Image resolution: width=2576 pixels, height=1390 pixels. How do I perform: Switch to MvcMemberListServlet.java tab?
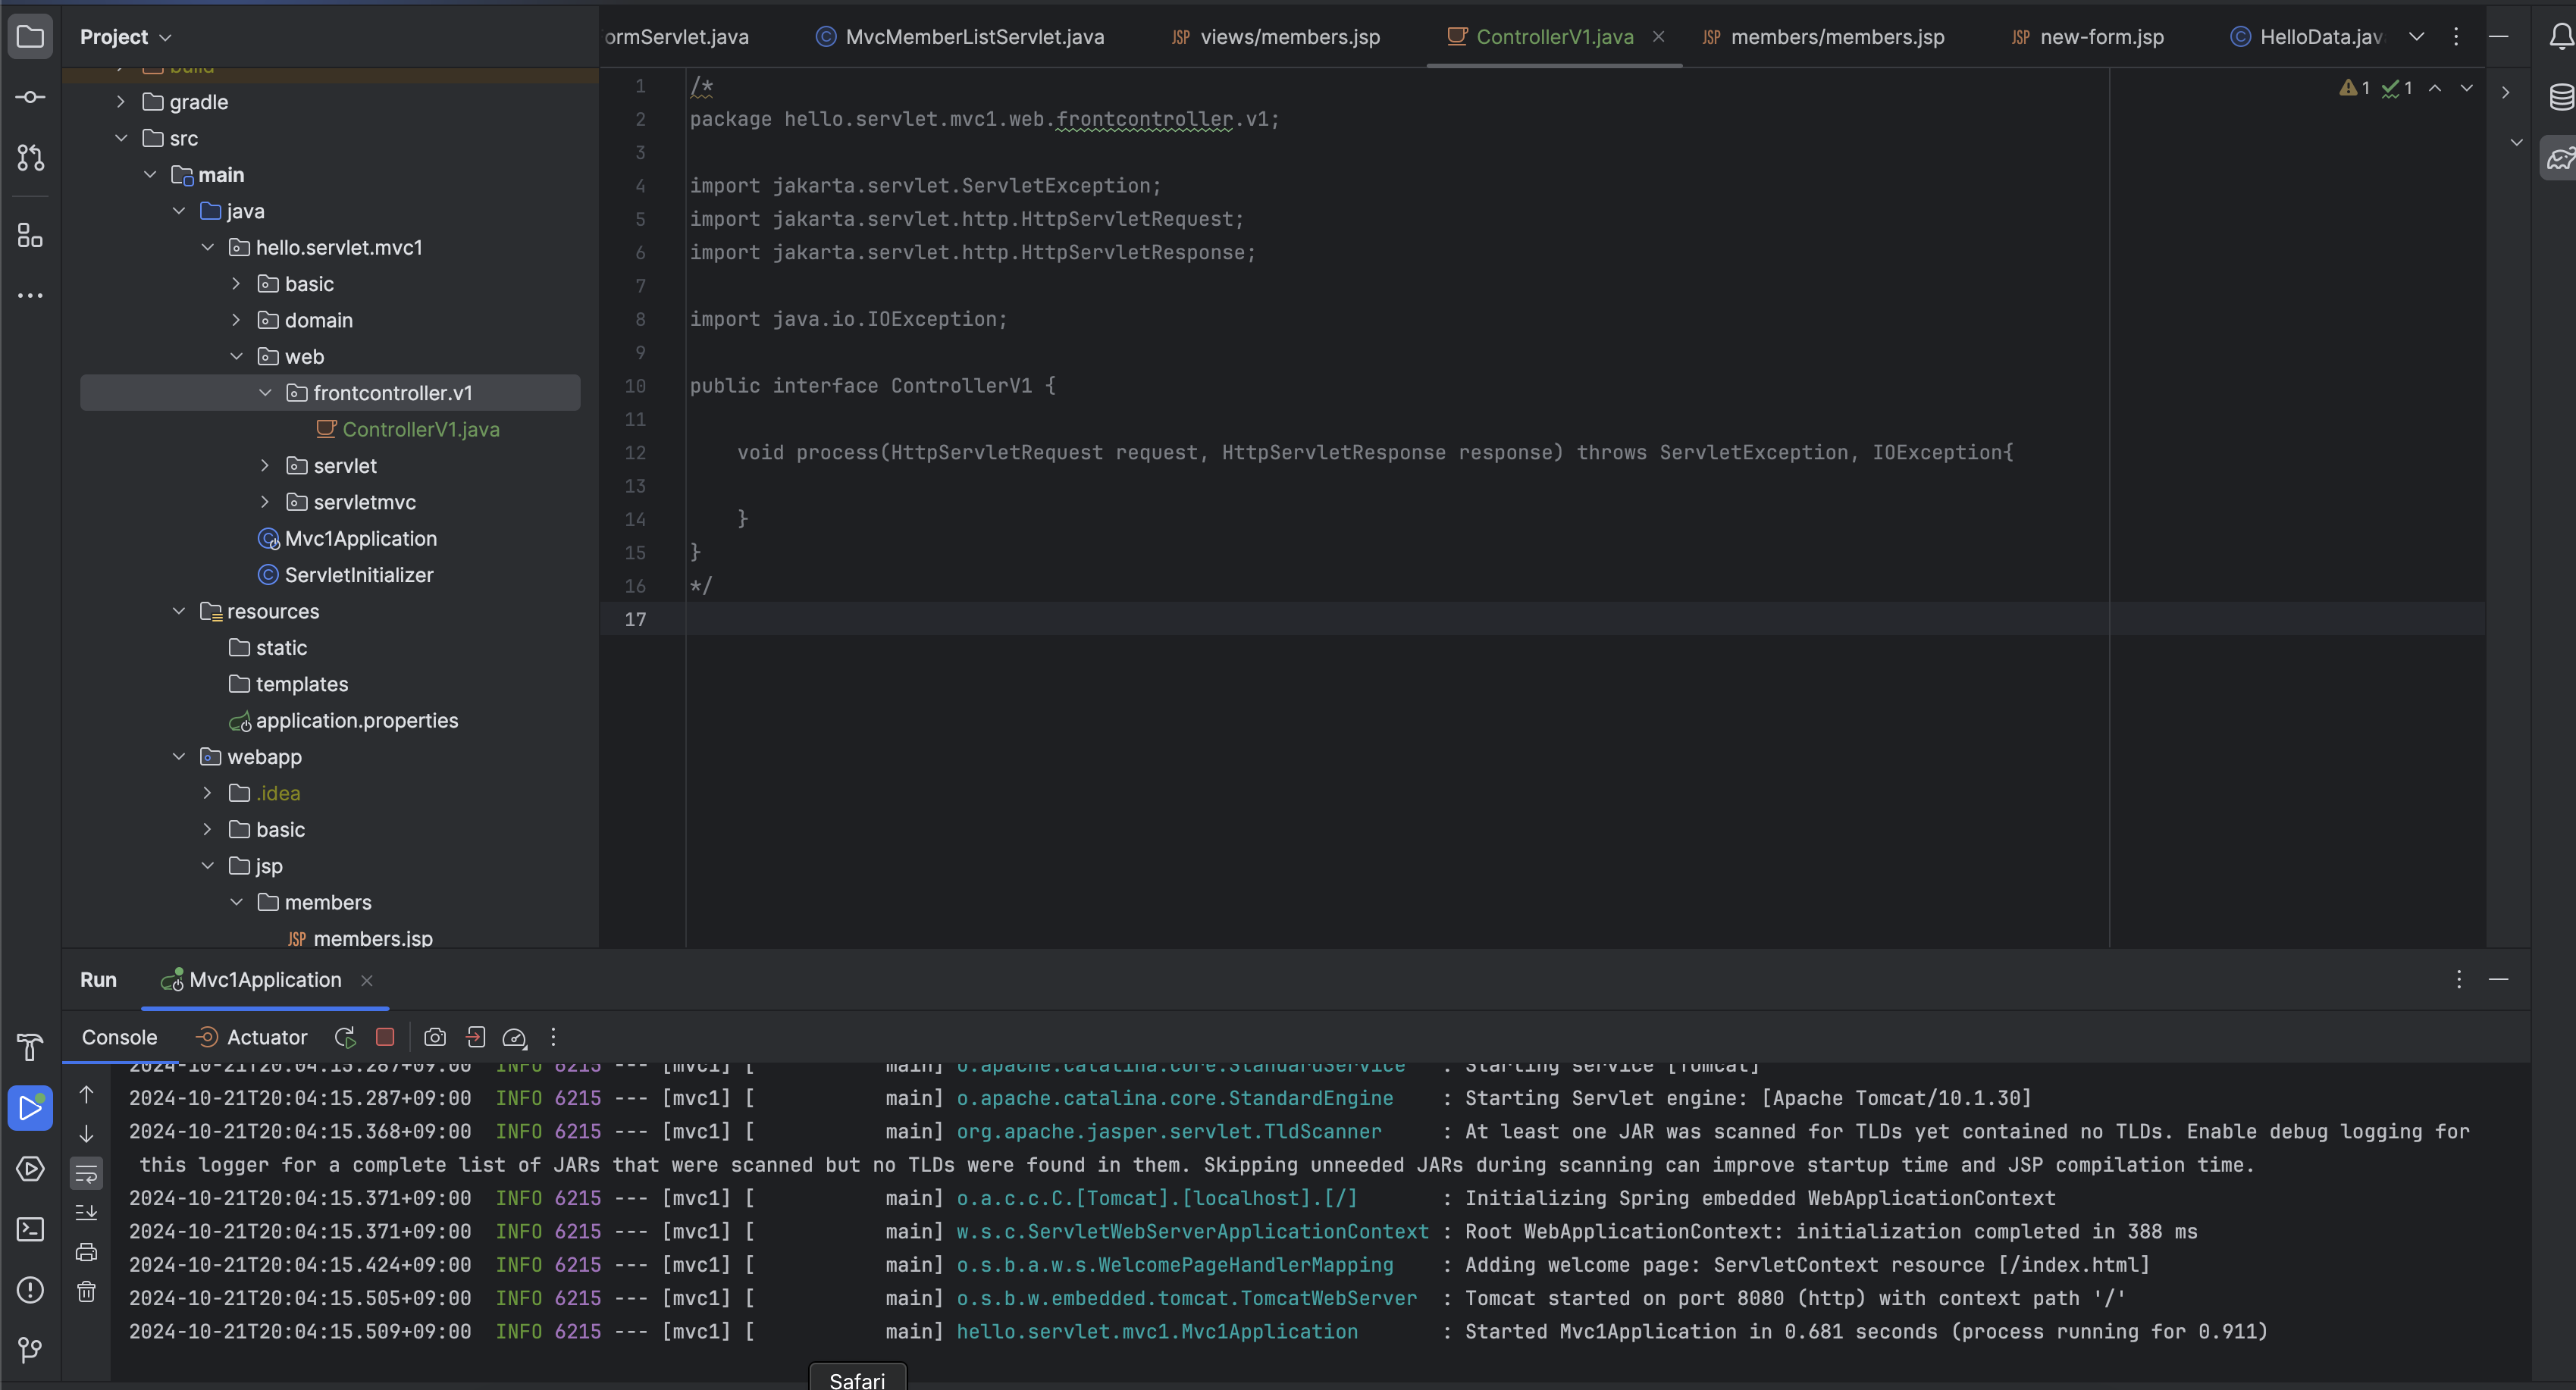(960, 37)
